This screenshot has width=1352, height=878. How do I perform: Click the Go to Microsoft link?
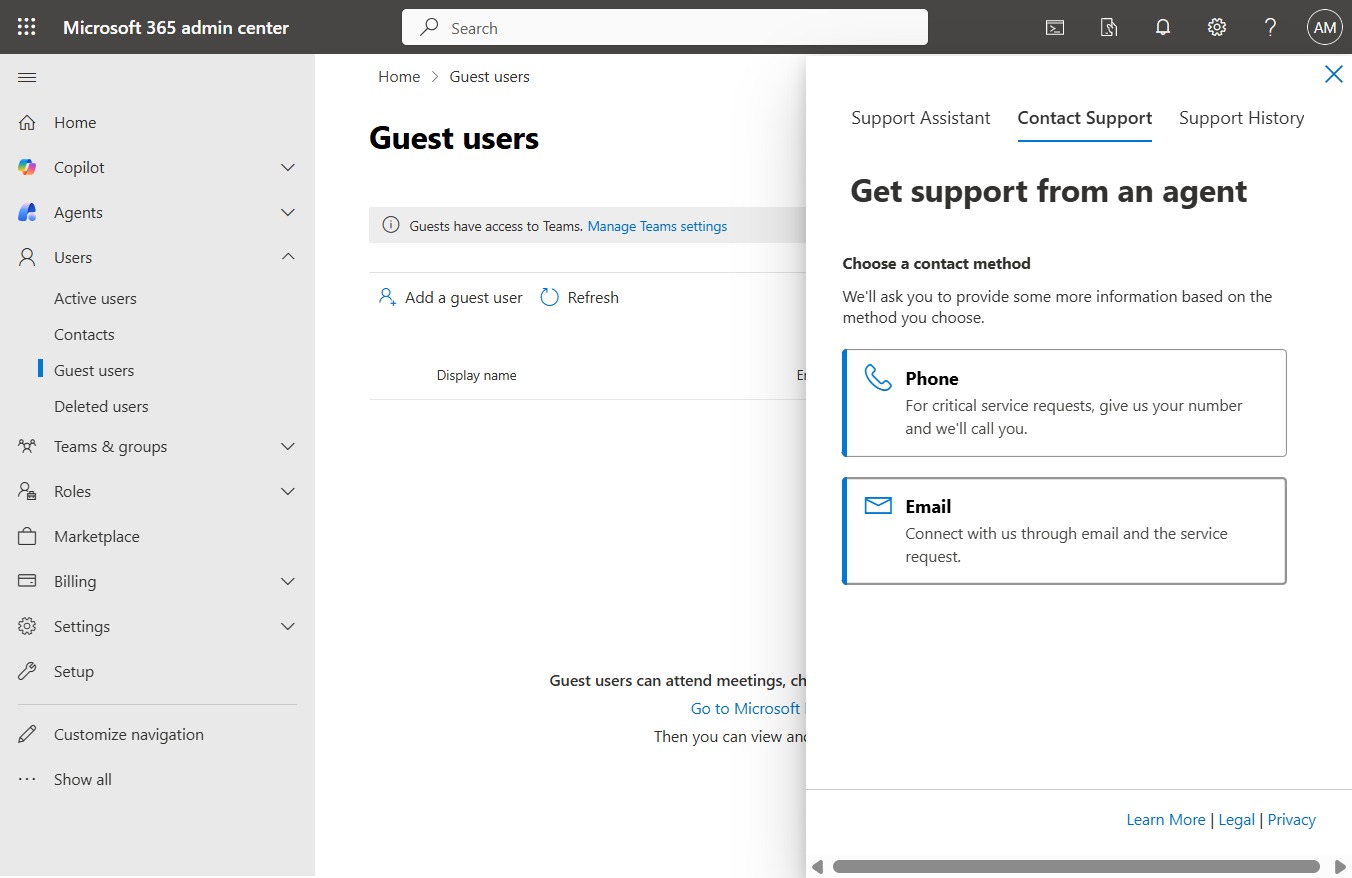coord(746,708)
